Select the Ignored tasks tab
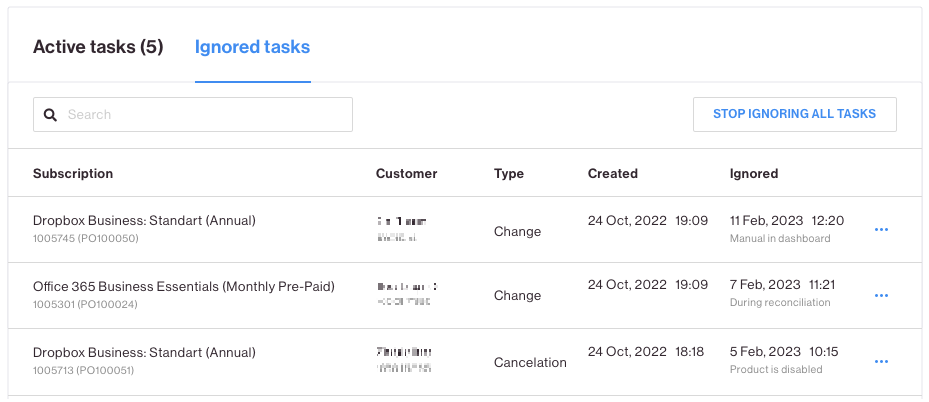Screen dimensions: 929x402 pyautogui.click(x=252, y=47)
